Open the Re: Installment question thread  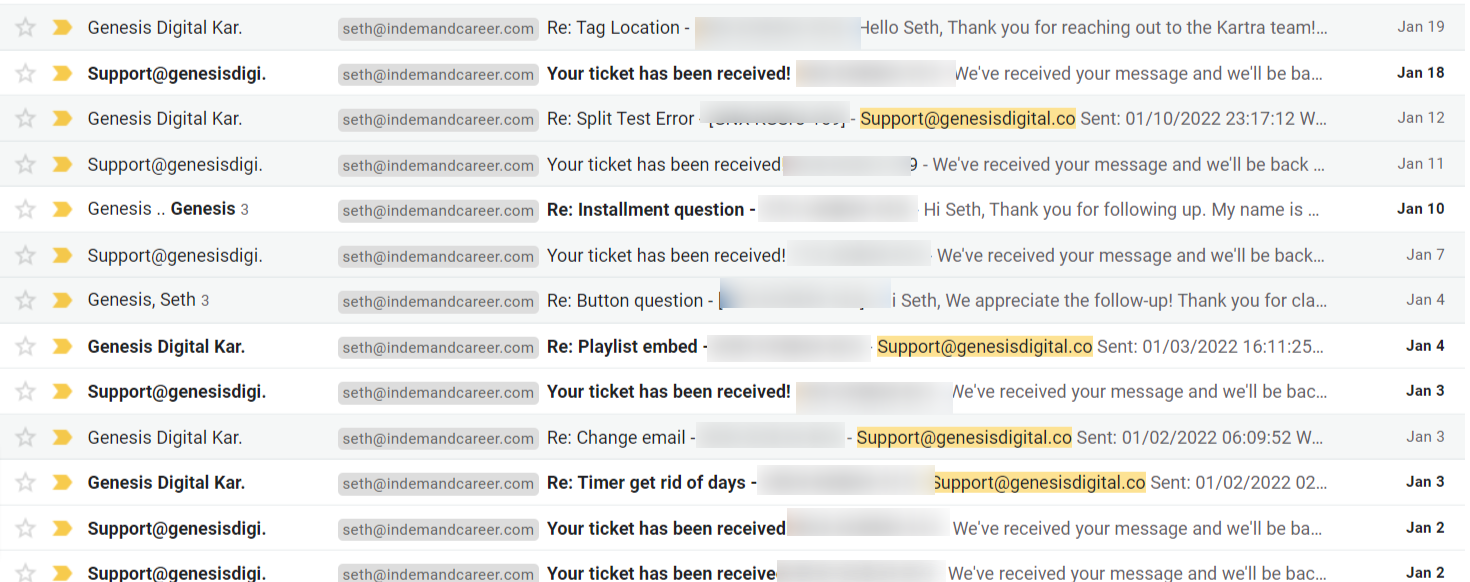point(645,210)
